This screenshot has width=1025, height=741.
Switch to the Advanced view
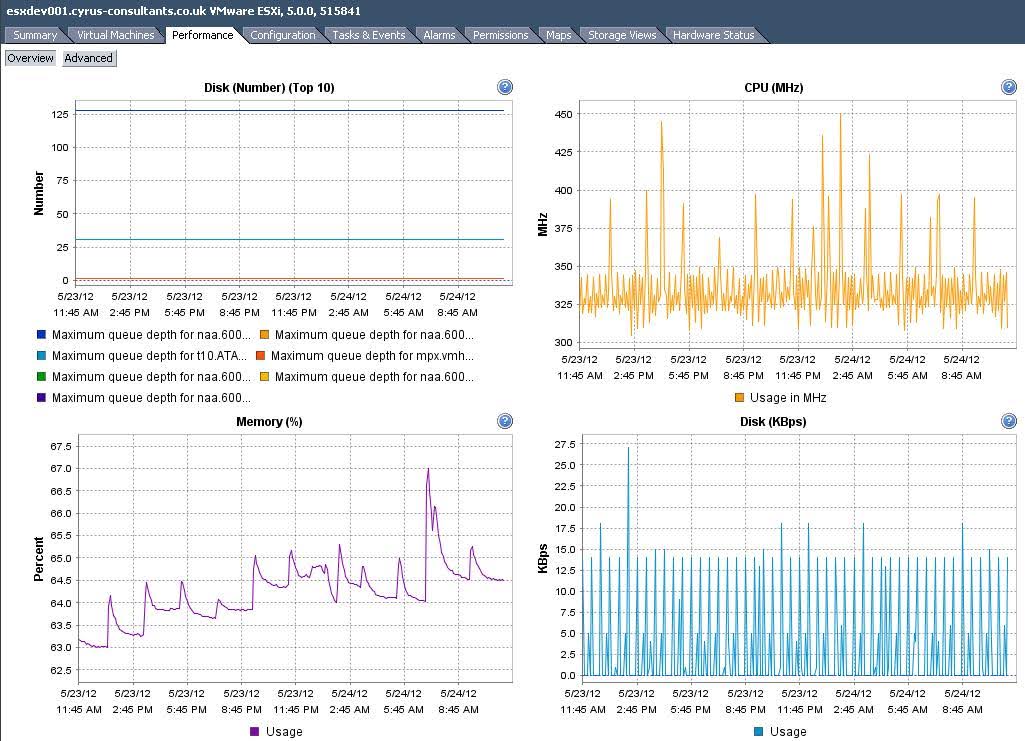click(89, 58)
